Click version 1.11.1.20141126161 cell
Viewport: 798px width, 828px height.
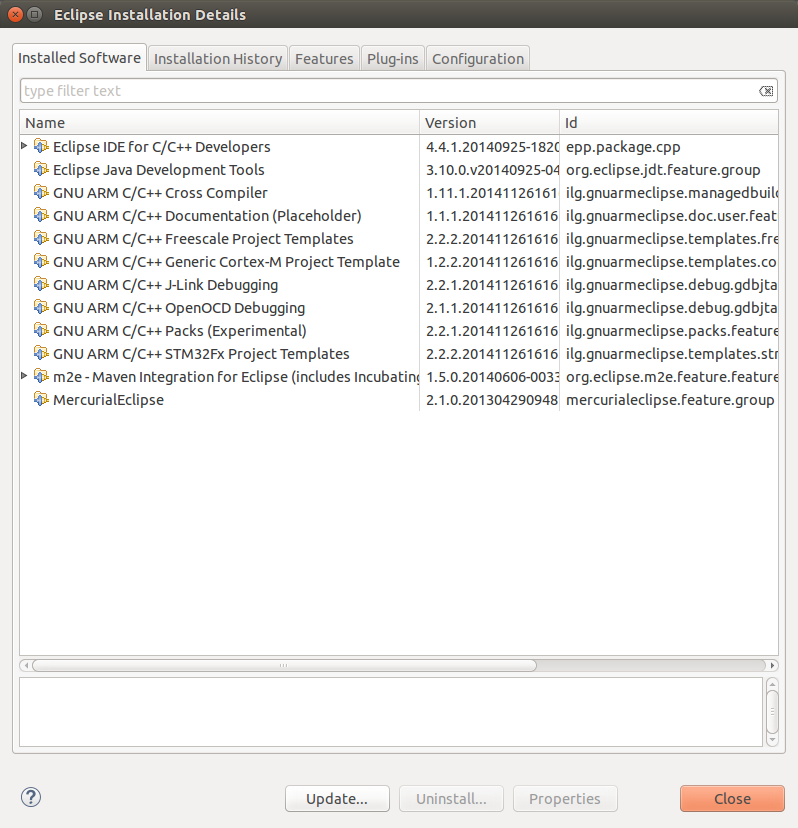(x=492, y=193)
